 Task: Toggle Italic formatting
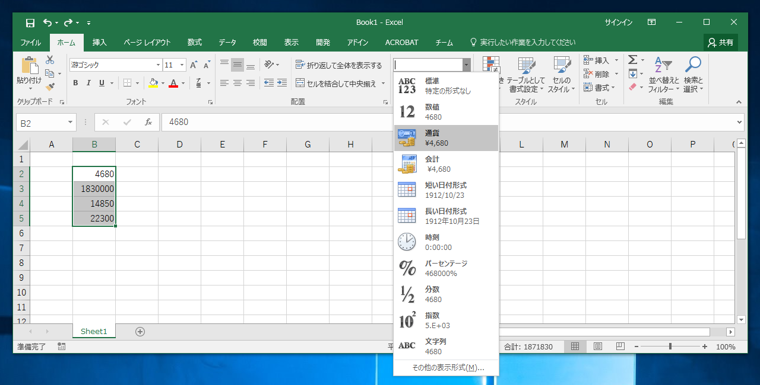pyautogui.click(x=89, y=83)
